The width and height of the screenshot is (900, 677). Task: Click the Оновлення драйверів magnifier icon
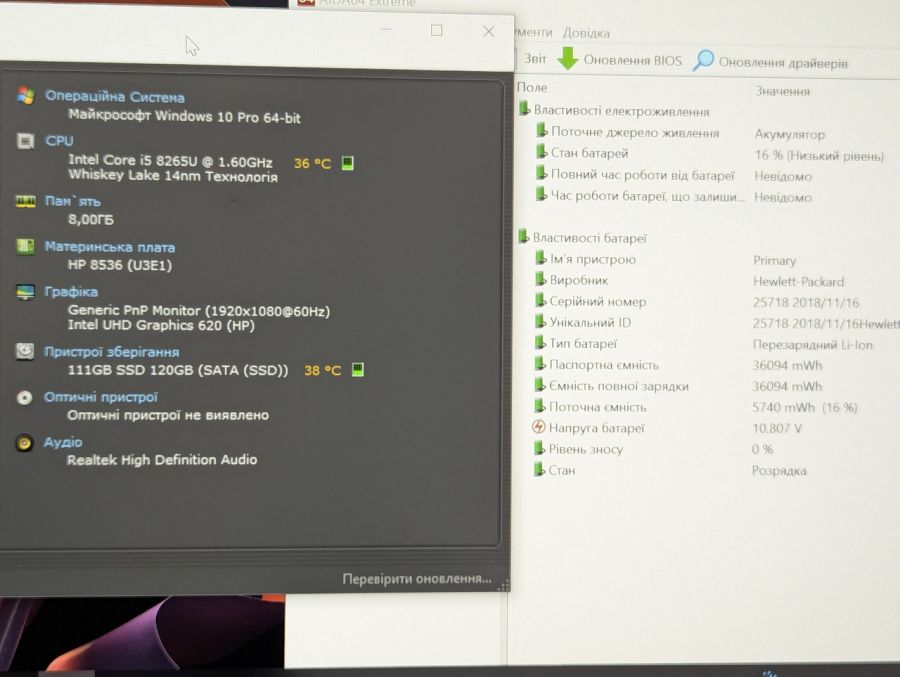[x=703, y=60]
